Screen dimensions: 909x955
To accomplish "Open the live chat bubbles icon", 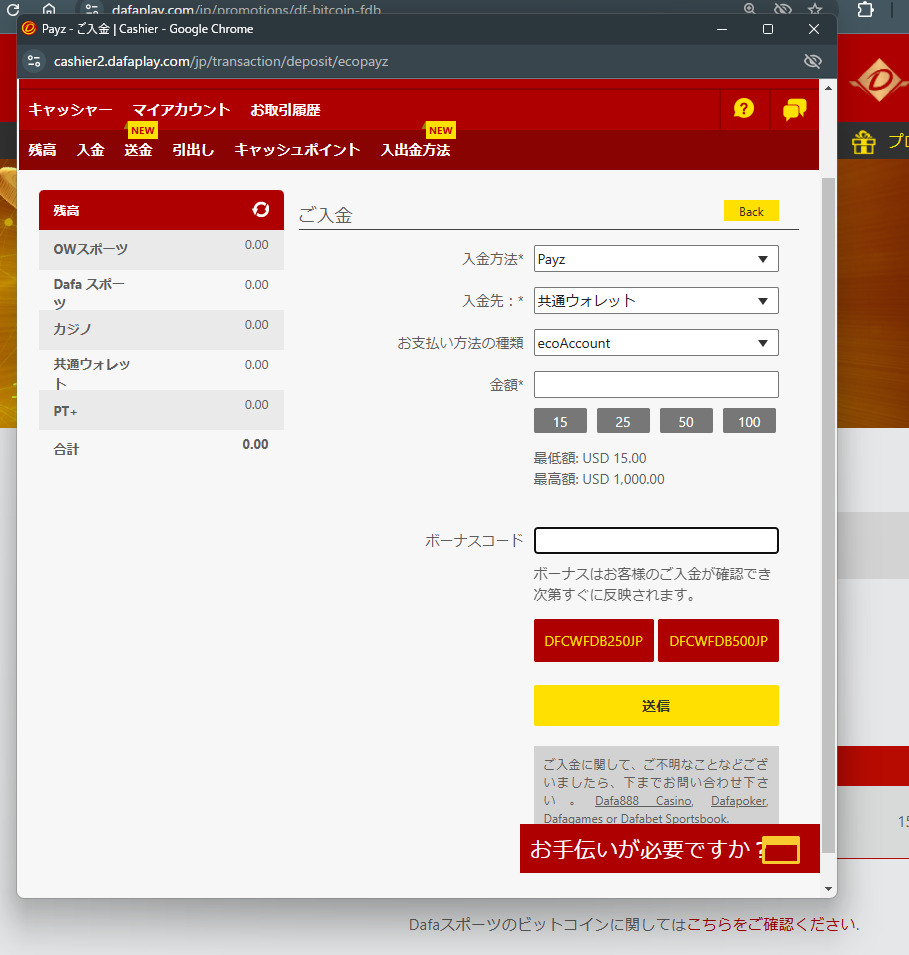I will tap(794, 110).
